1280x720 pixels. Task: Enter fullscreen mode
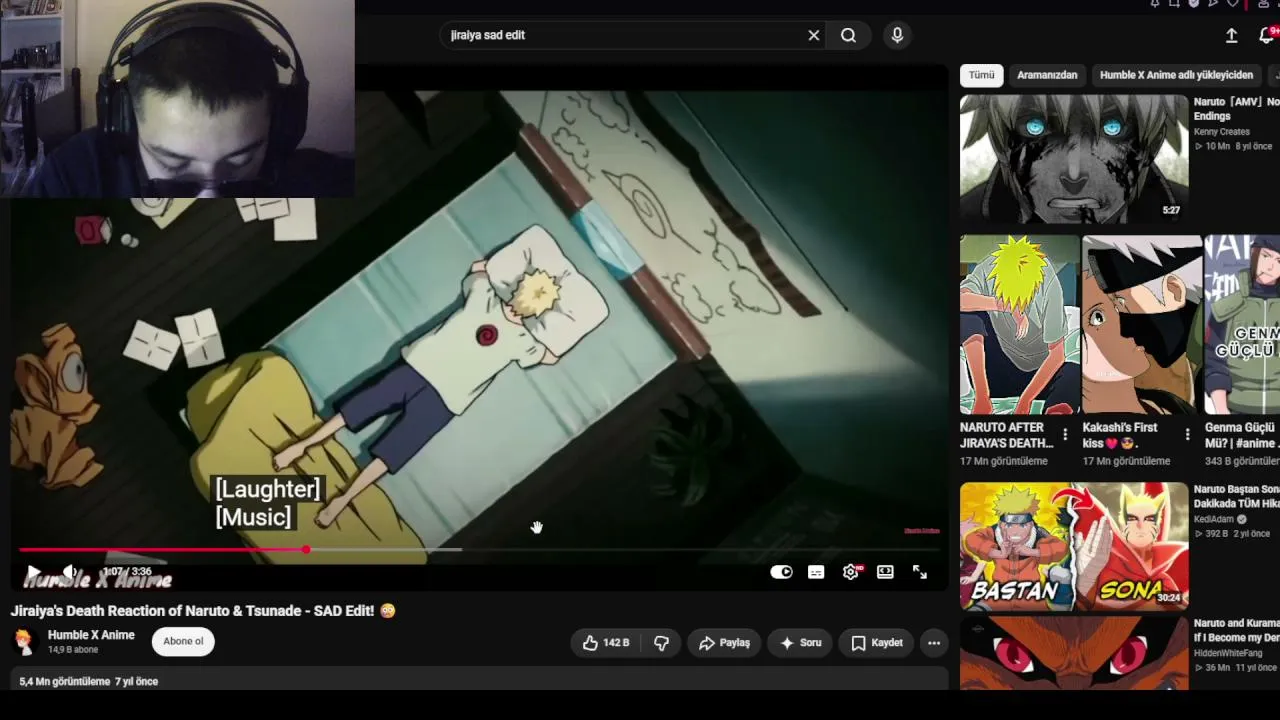[x=920, y=572]
